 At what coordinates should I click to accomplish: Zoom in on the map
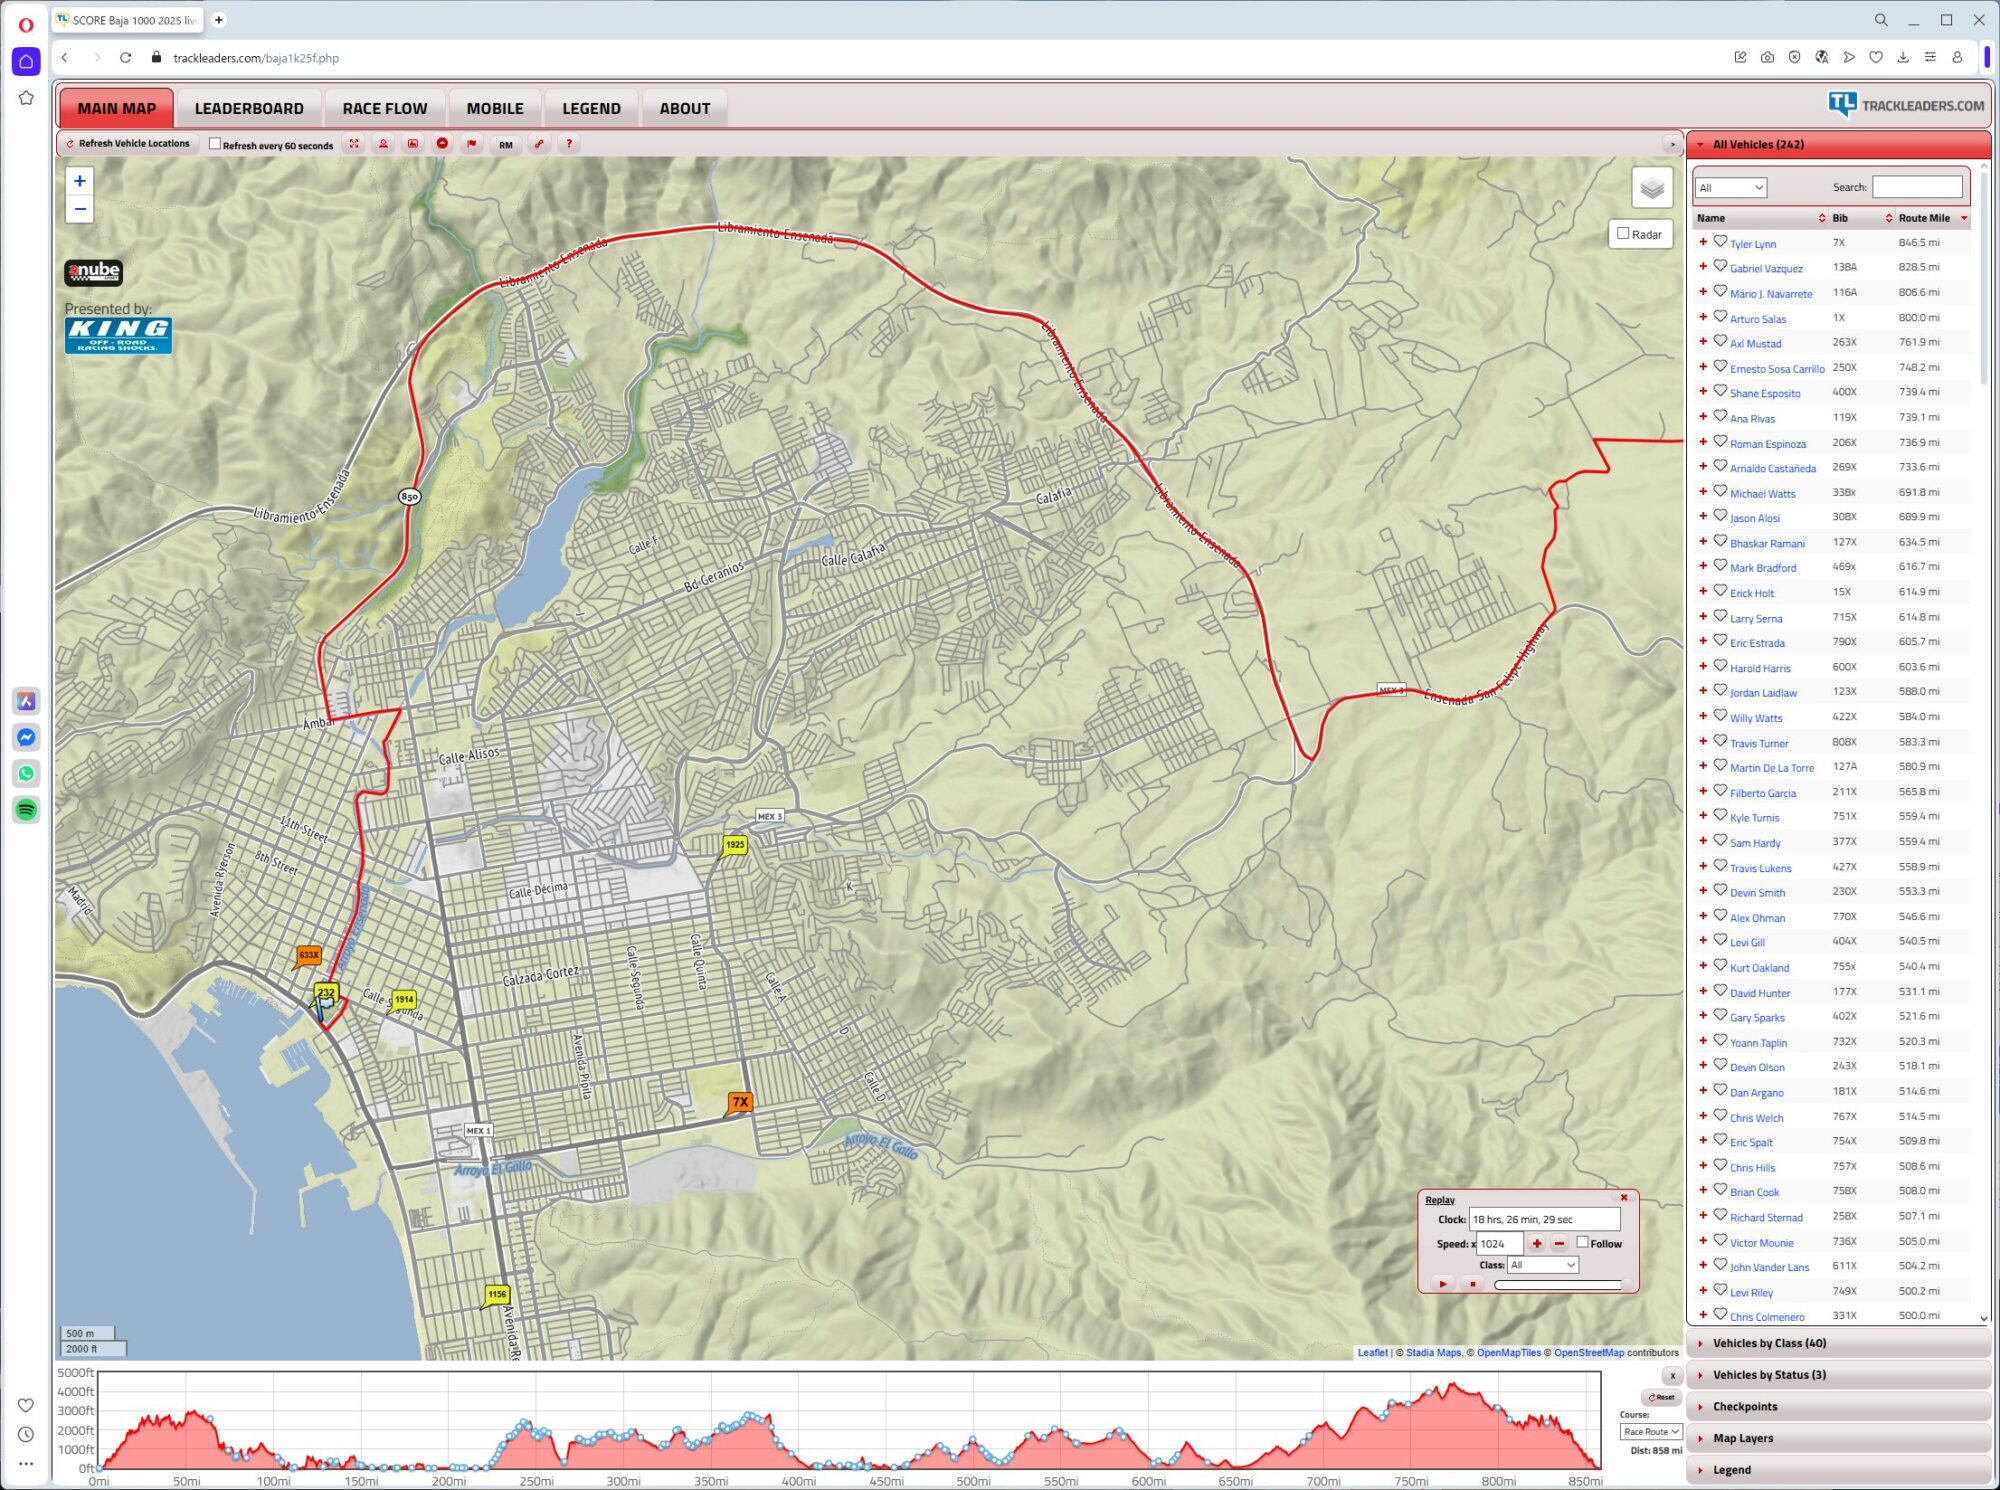coord(80,181)
